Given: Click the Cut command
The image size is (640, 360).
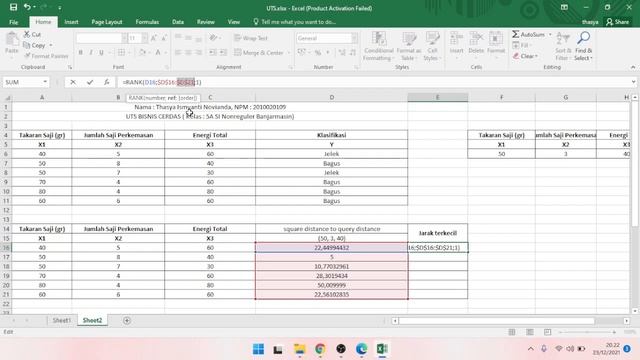Looking at the screenshot, I should [32, 34].
